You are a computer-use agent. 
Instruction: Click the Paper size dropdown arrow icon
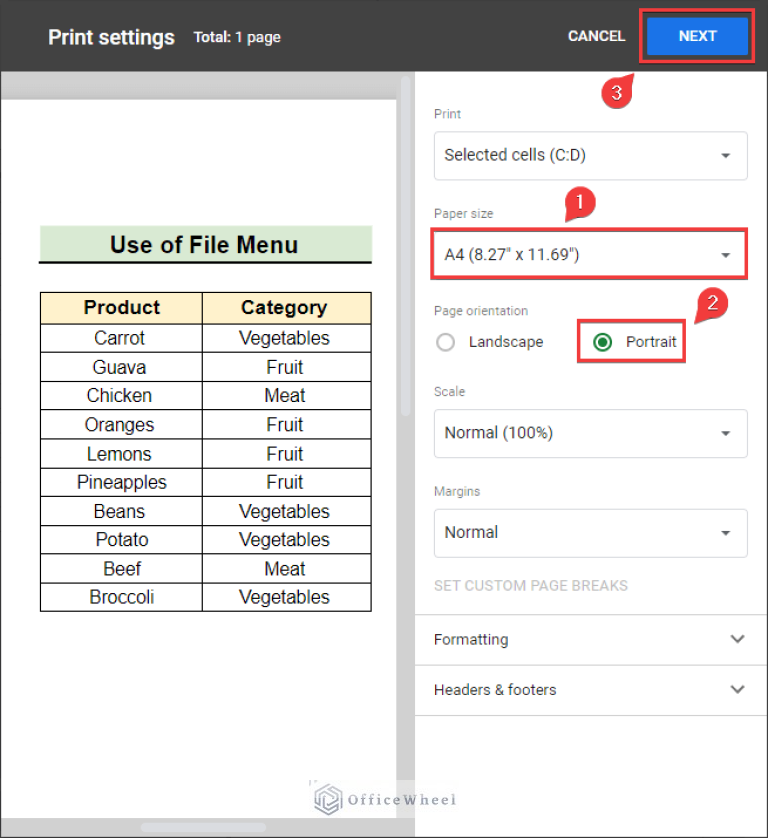click(726, 256)
